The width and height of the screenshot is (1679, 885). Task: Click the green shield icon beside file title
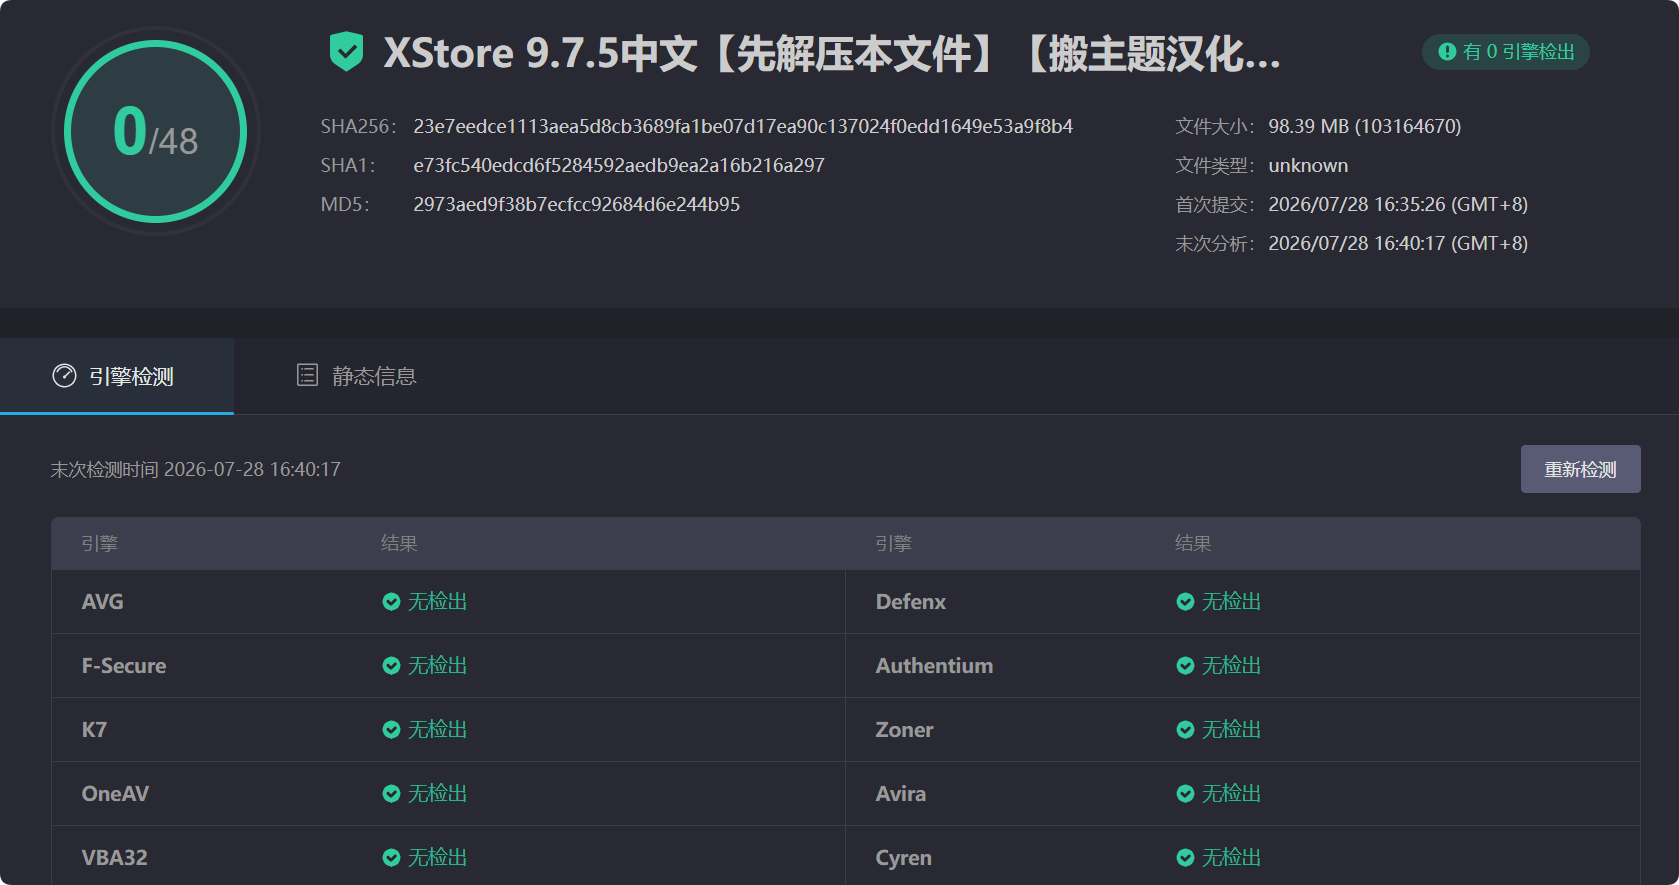pyautogui.click(x=346, y=51)
